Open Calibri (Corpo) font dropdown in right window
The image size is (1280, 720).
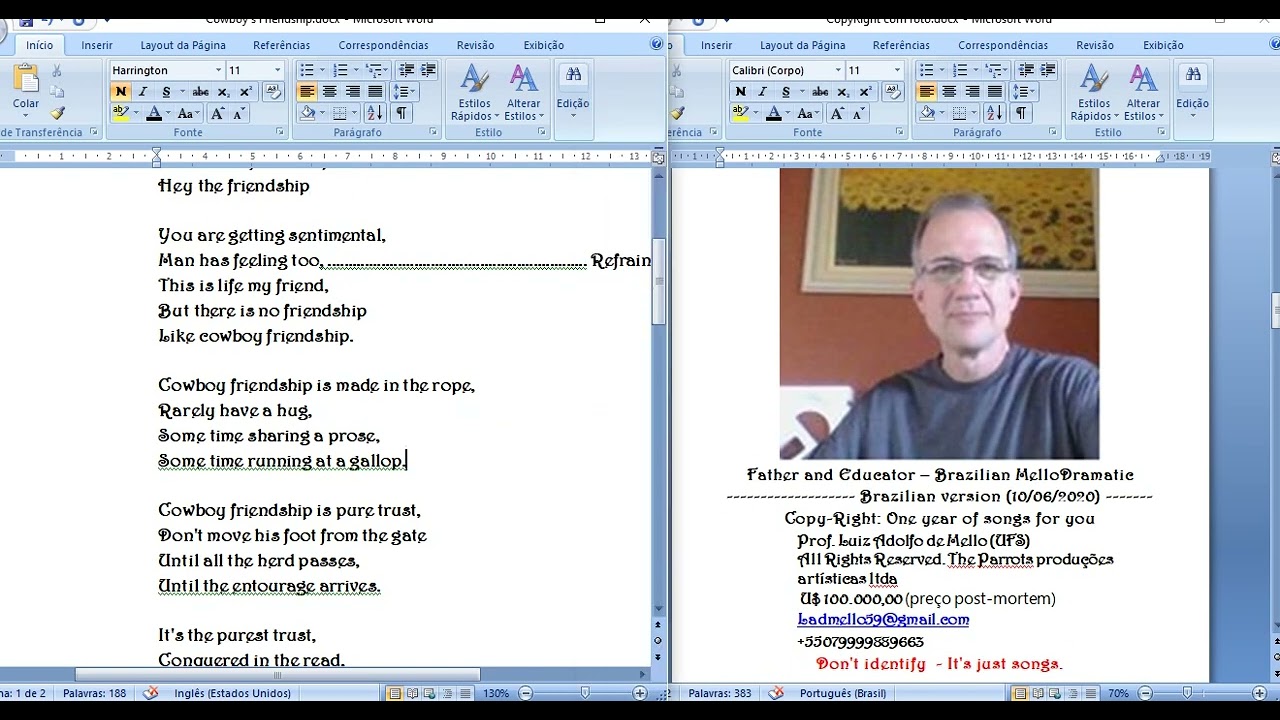pyautogui.click(x=838, y=70)
